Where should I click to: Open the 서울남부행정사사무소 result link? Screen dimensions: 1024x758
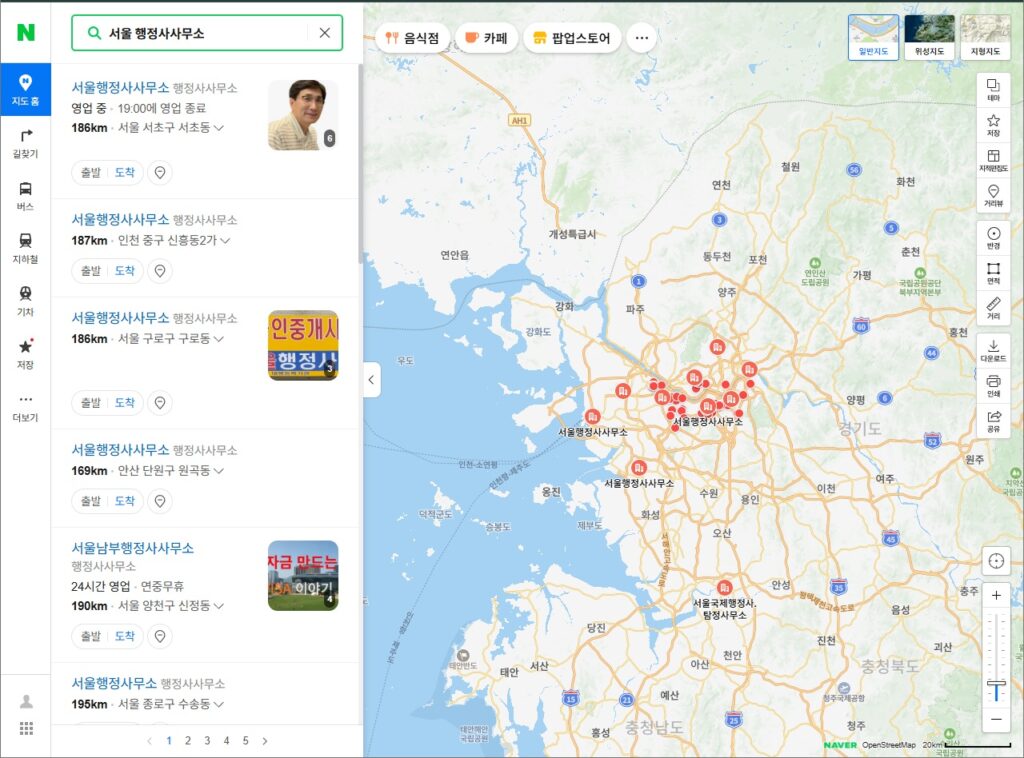coord(132,548)
